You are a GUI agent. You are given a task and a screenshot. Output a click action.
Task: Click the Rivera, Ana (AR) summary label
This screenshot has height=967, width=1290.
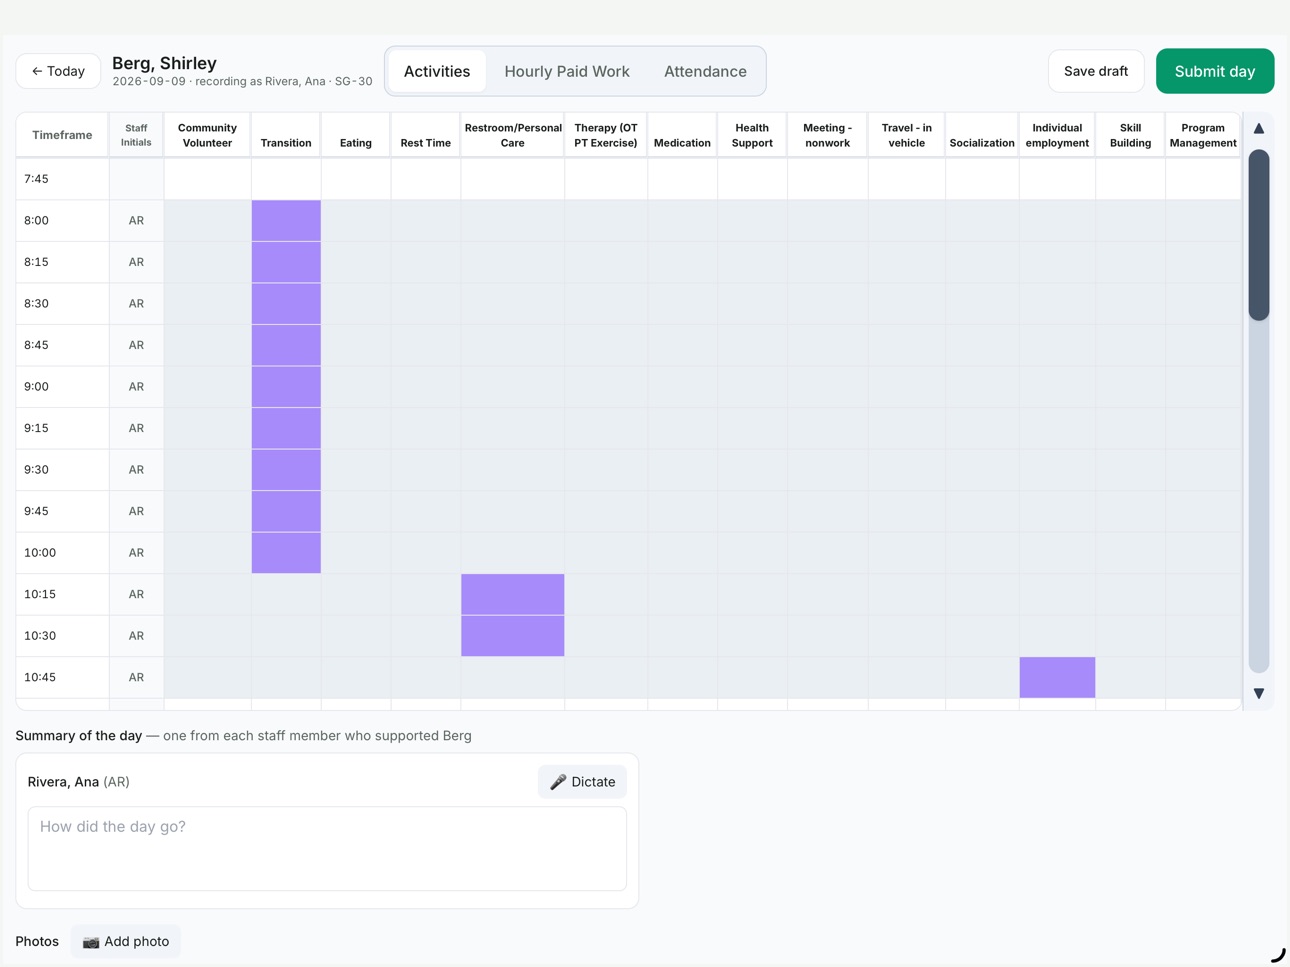(x=79, y=782)
